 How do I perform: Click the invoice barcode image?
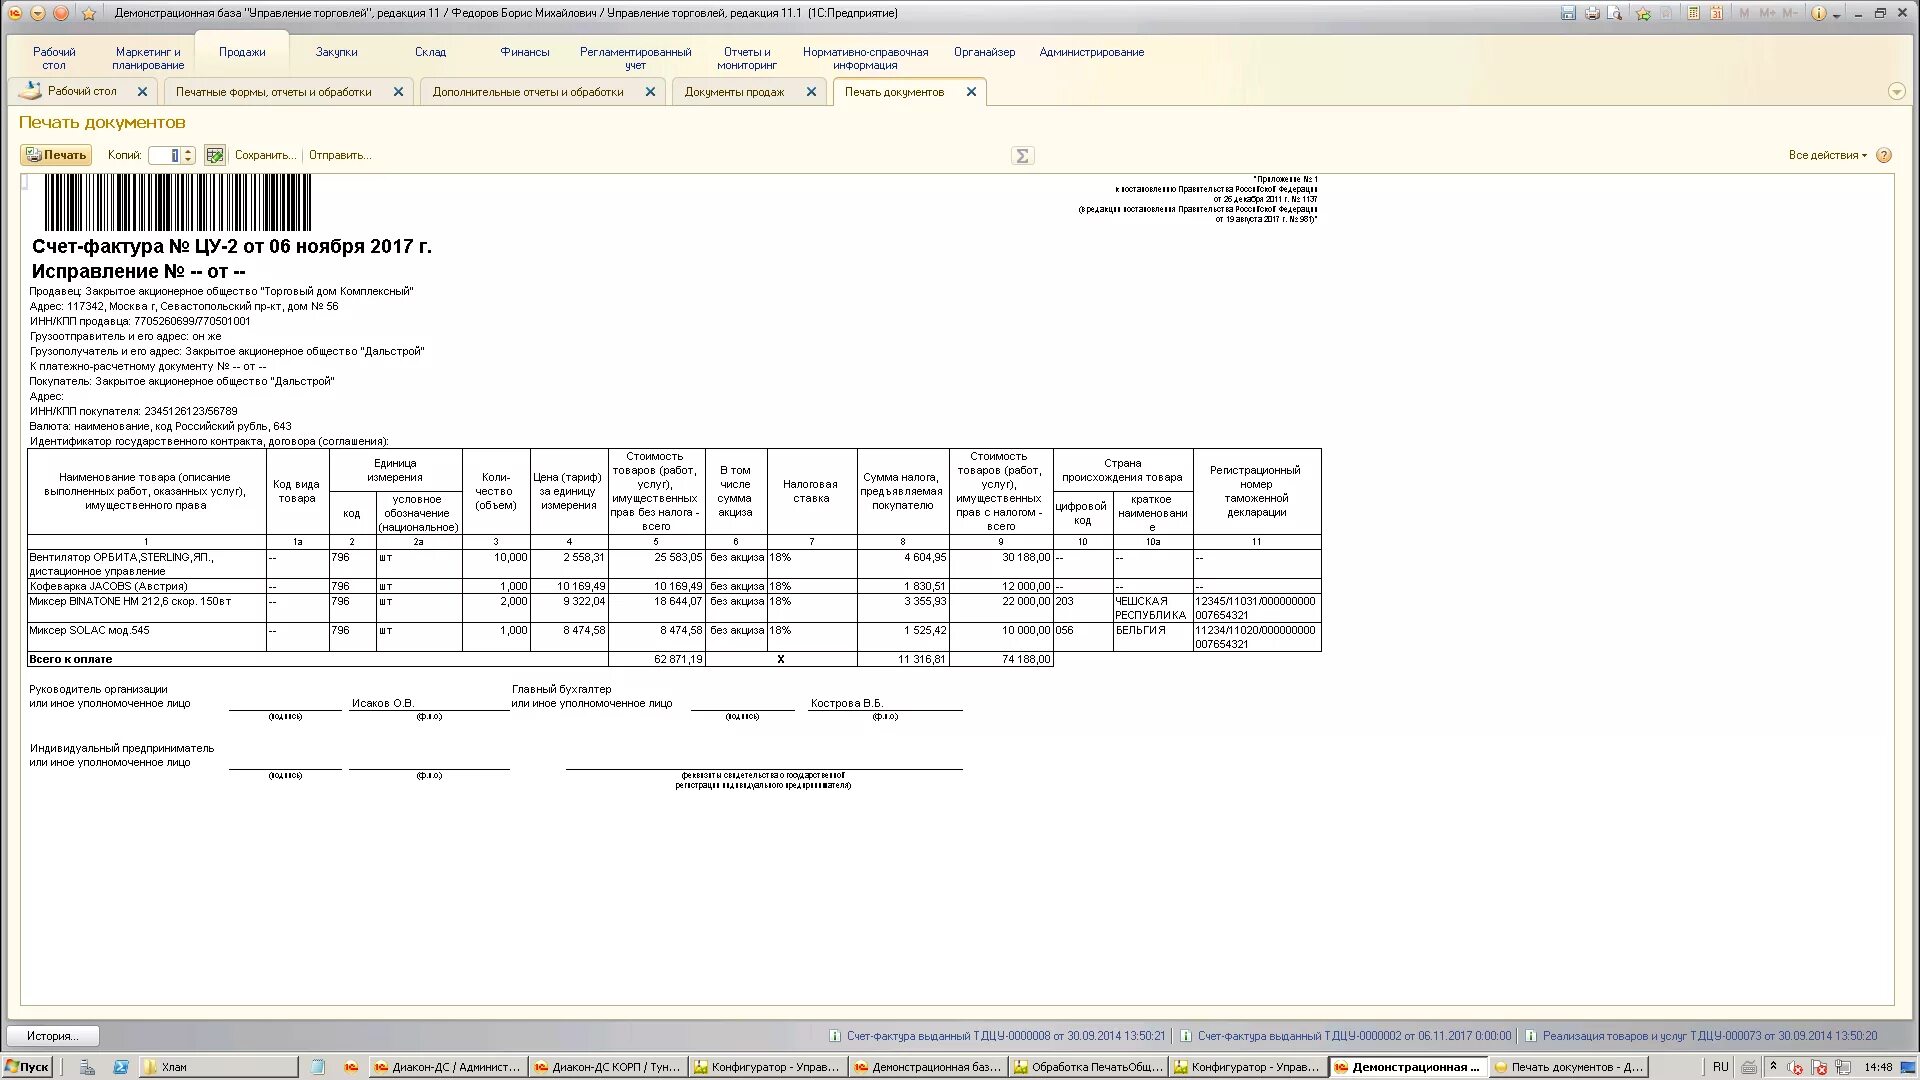click(x=177, y=202)
